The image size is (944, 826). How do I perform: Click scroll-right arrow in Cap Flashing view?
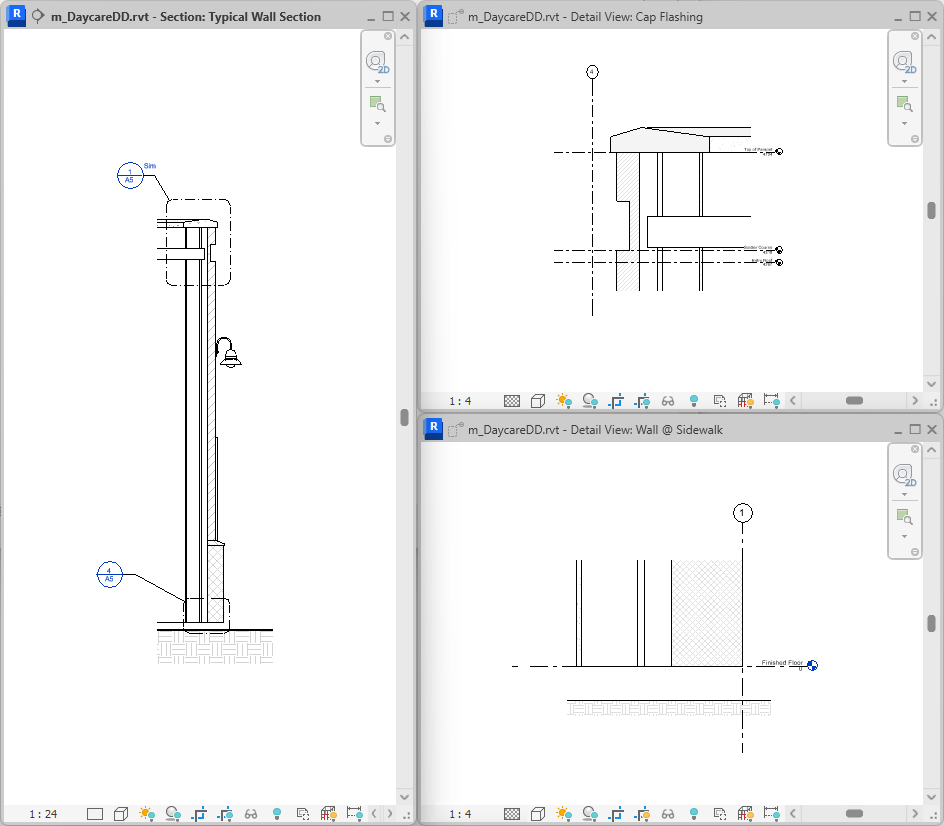[x=915, y=401]
